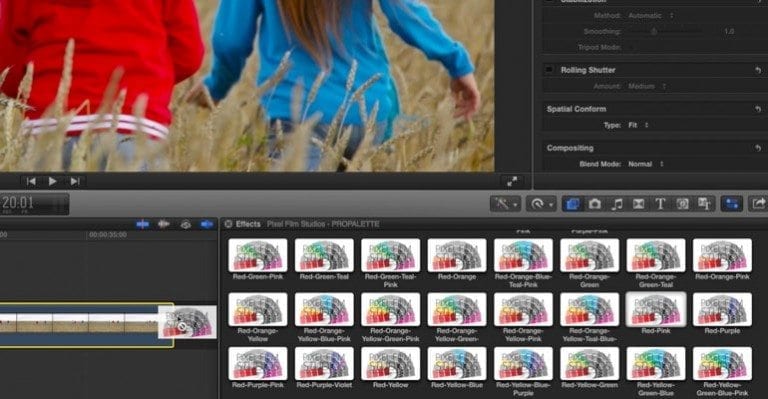Open the enhancements magic wand menu
The width and height of the screenshot is (768, 399).
tap(505, 204)
